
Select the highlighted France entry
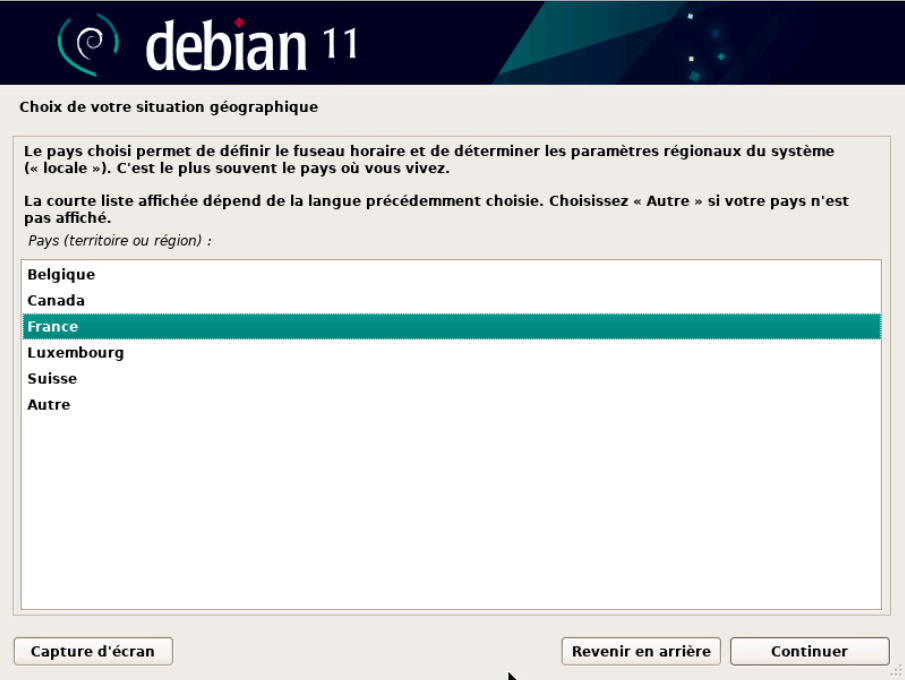coord(53,326)
